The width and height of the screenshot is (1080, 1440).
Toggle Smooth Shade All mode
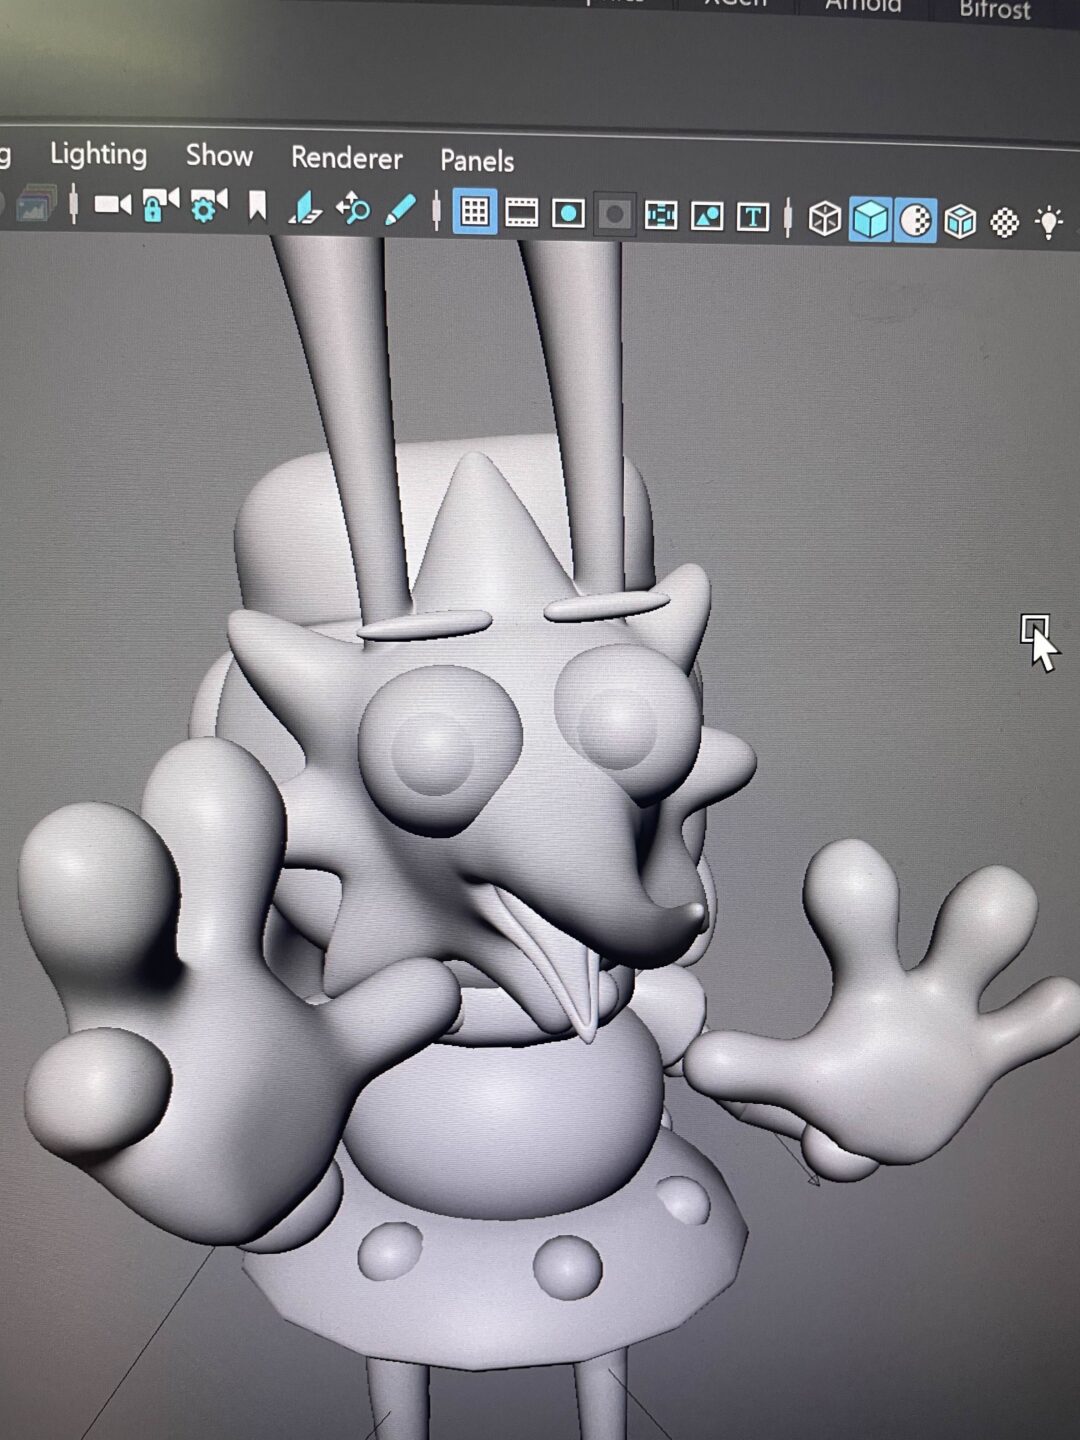[x=870, y=219]
